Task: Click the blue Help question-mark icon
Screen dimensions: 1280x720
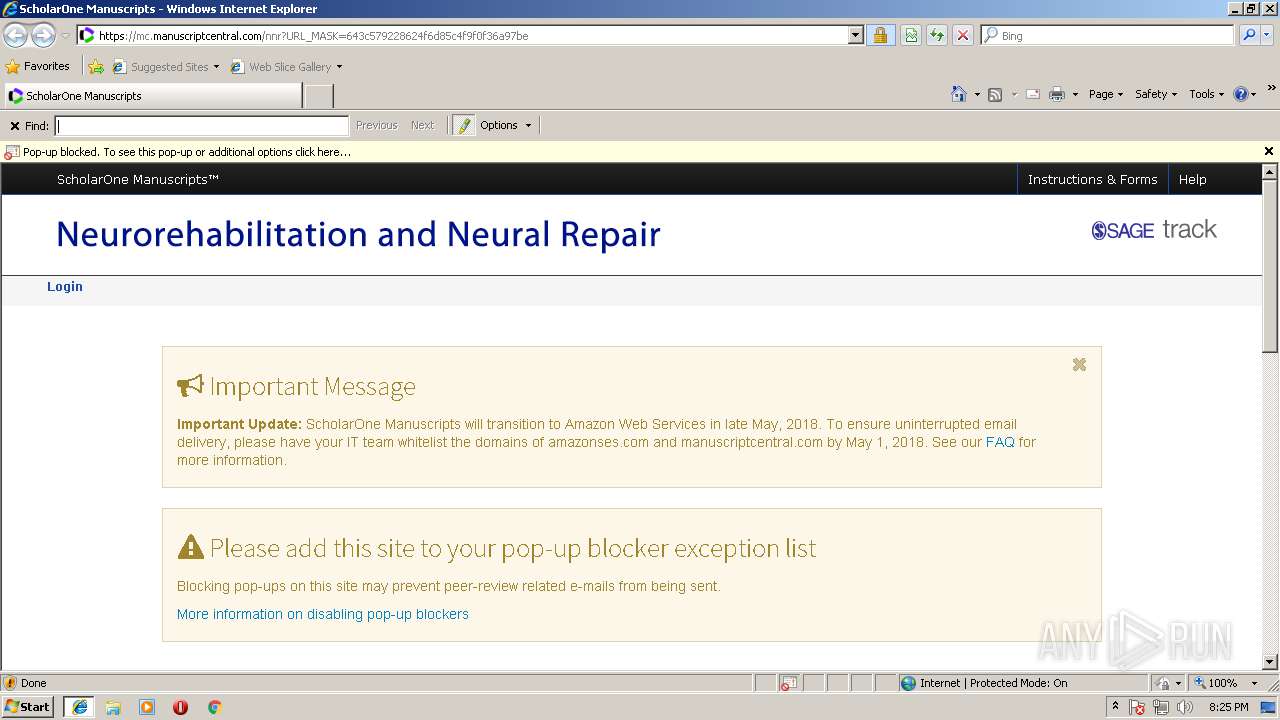Action: [x=1241, y=94]
